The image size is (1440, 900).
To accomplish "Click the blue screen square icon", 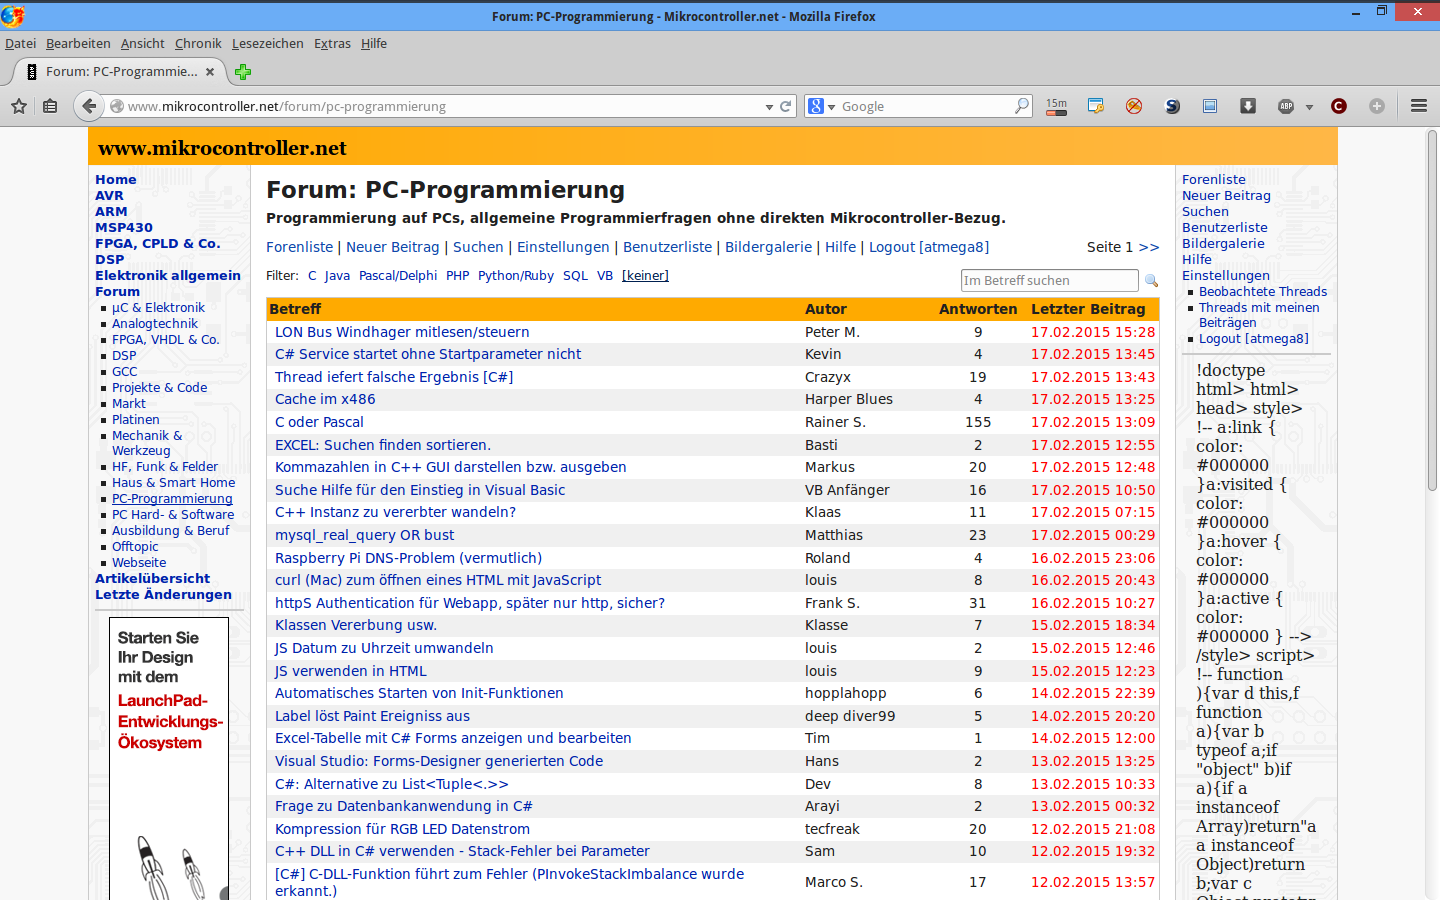I will (x=1210, y=106).
